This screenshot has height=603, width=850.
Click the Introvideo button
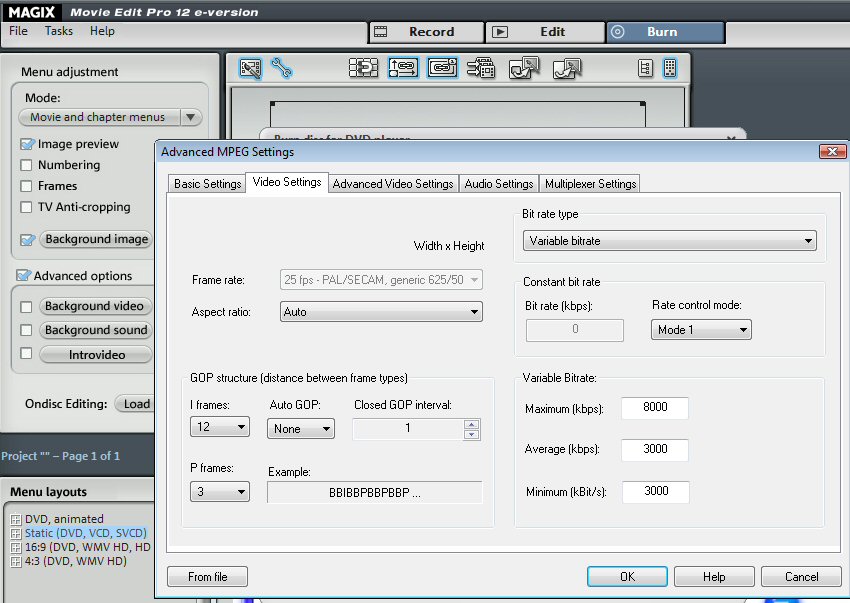(x=96, y=355)
